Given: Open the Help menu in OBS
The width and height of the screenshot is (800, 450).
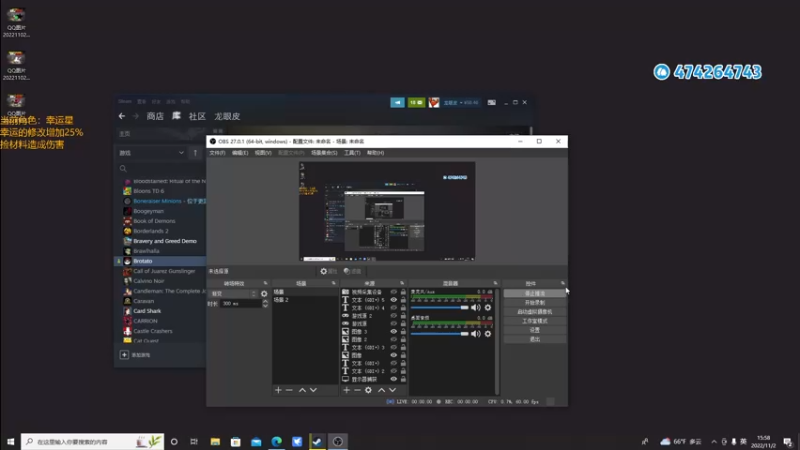Looking at the screenshot, I should 376,153.
